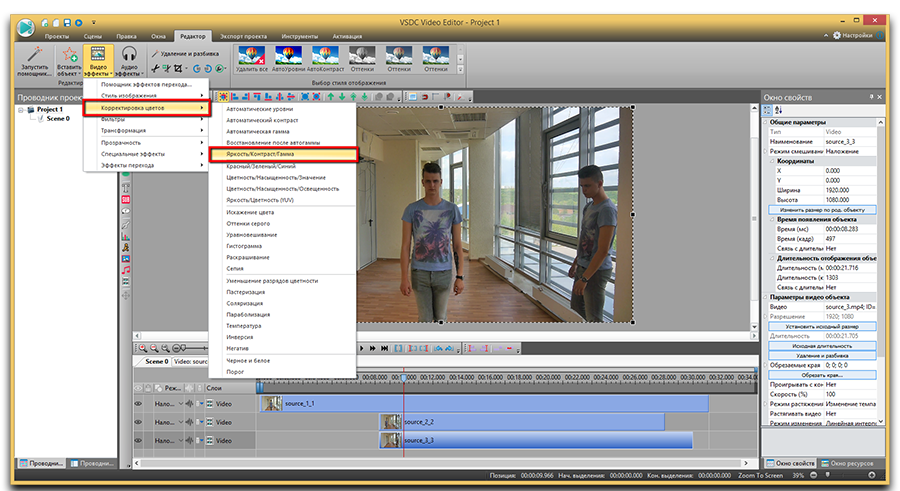Collapse the Координаты section

point(772,161)
